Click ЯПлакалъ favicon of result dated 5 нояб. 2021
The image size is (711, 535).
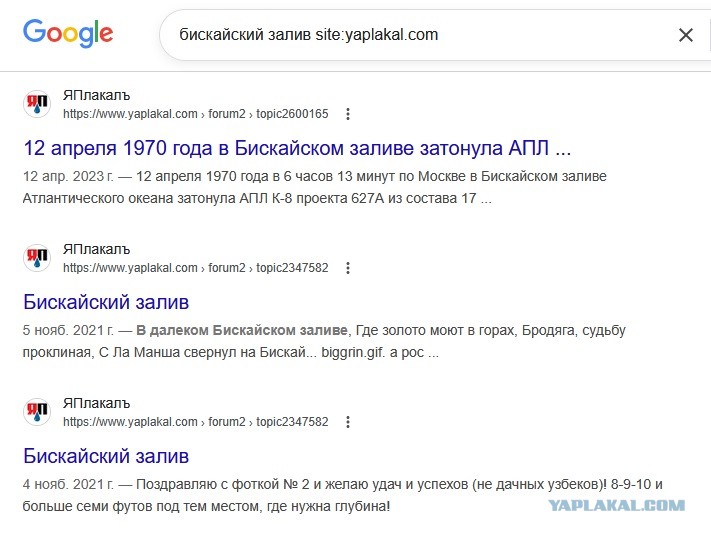pyautogui.click(x=37, y=258)
